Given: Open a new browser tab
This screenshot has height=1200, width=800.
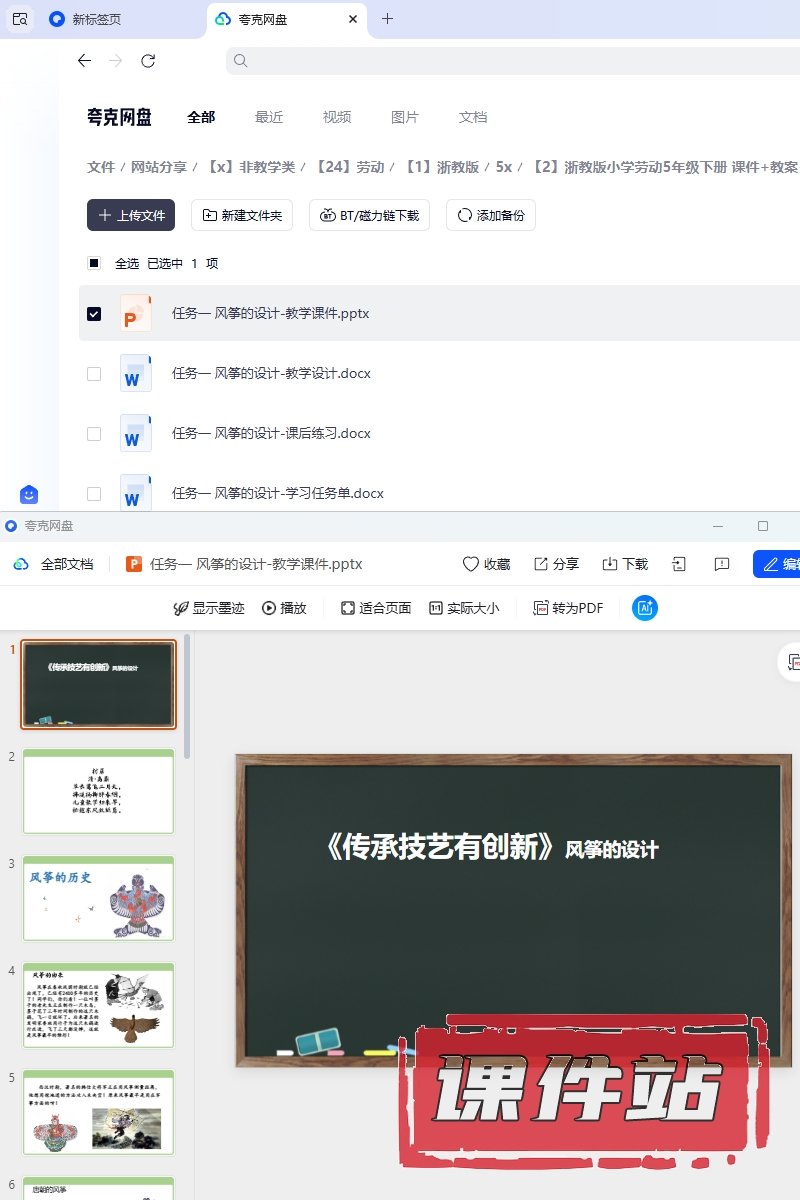Looking at the screenshot, I should pos(388,19).
